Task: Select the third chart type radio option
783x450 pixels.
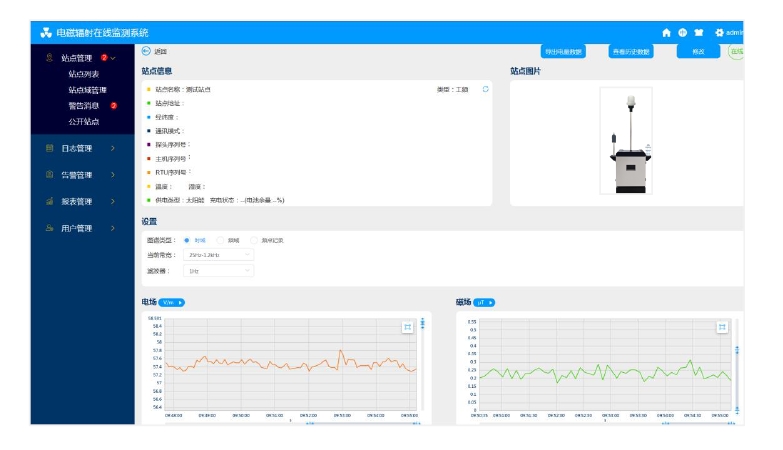Action: click(254, 240)
